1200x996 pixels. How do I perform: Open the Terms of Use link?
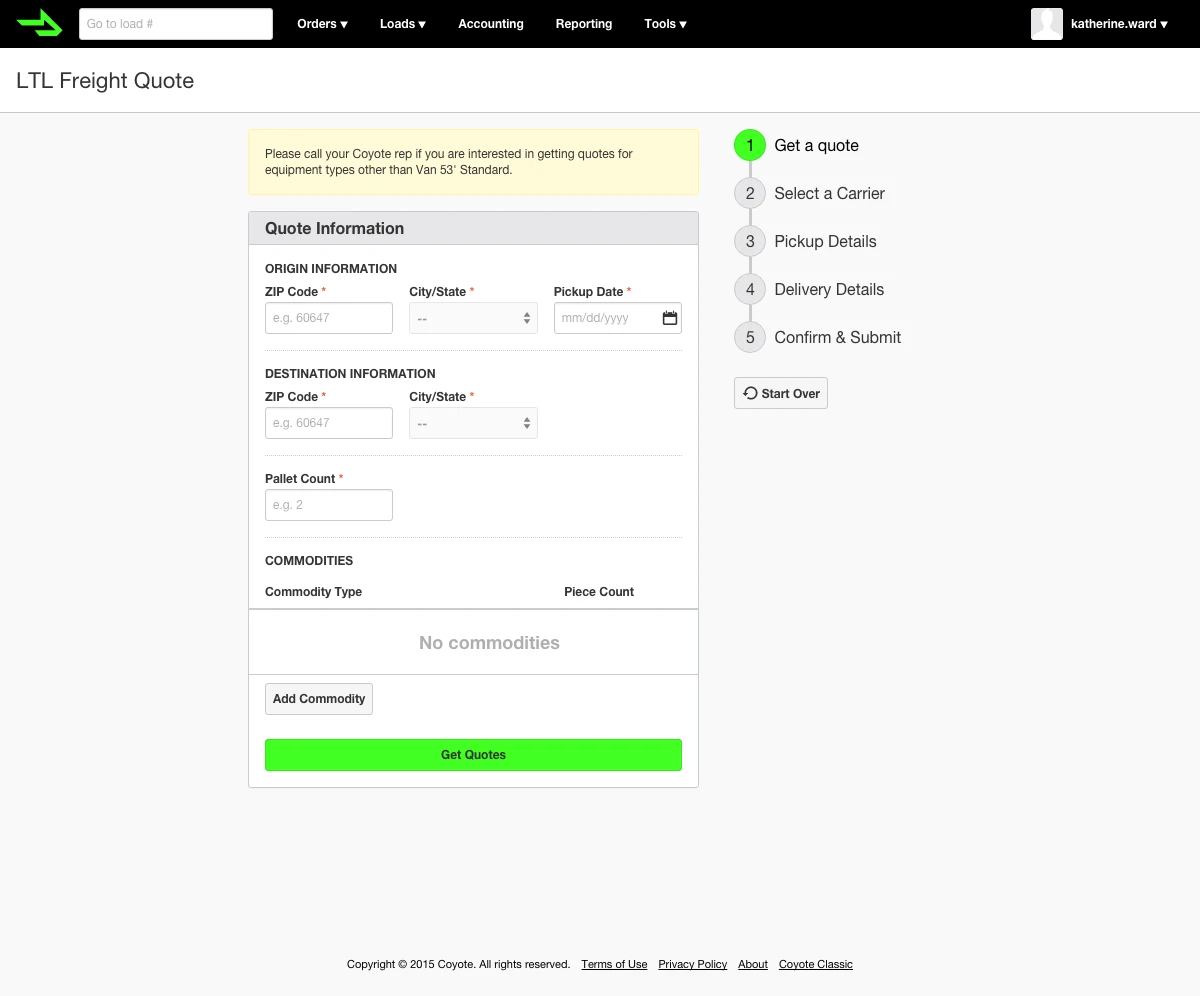(614, 965)
